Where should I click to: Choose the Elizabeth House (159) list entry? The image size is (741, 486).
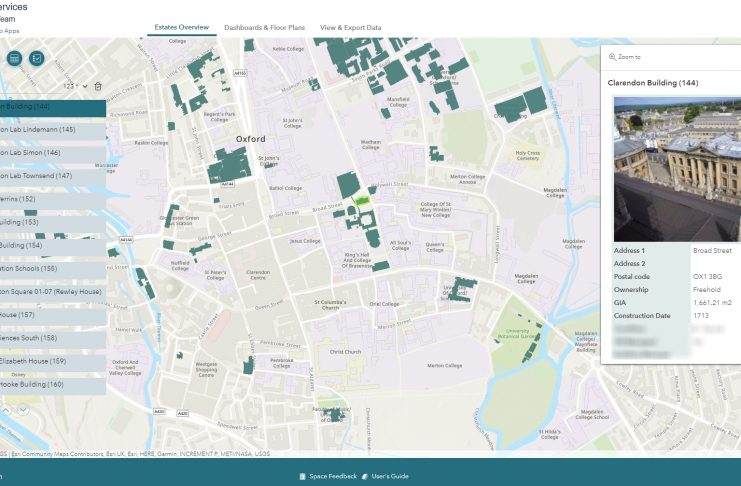click(50, 361)
